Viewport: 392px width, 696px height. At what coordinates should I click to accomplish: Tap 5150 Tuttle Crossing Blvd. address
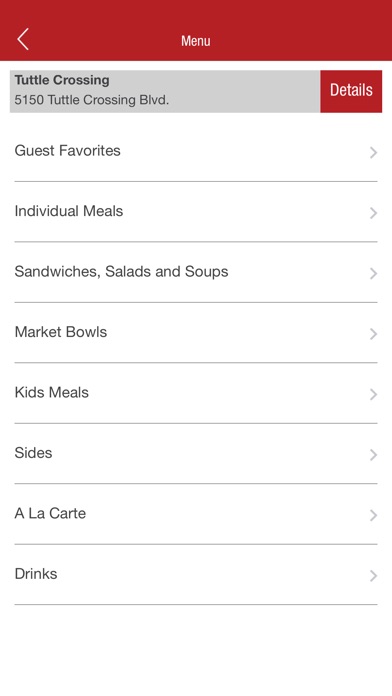(91, 100)
